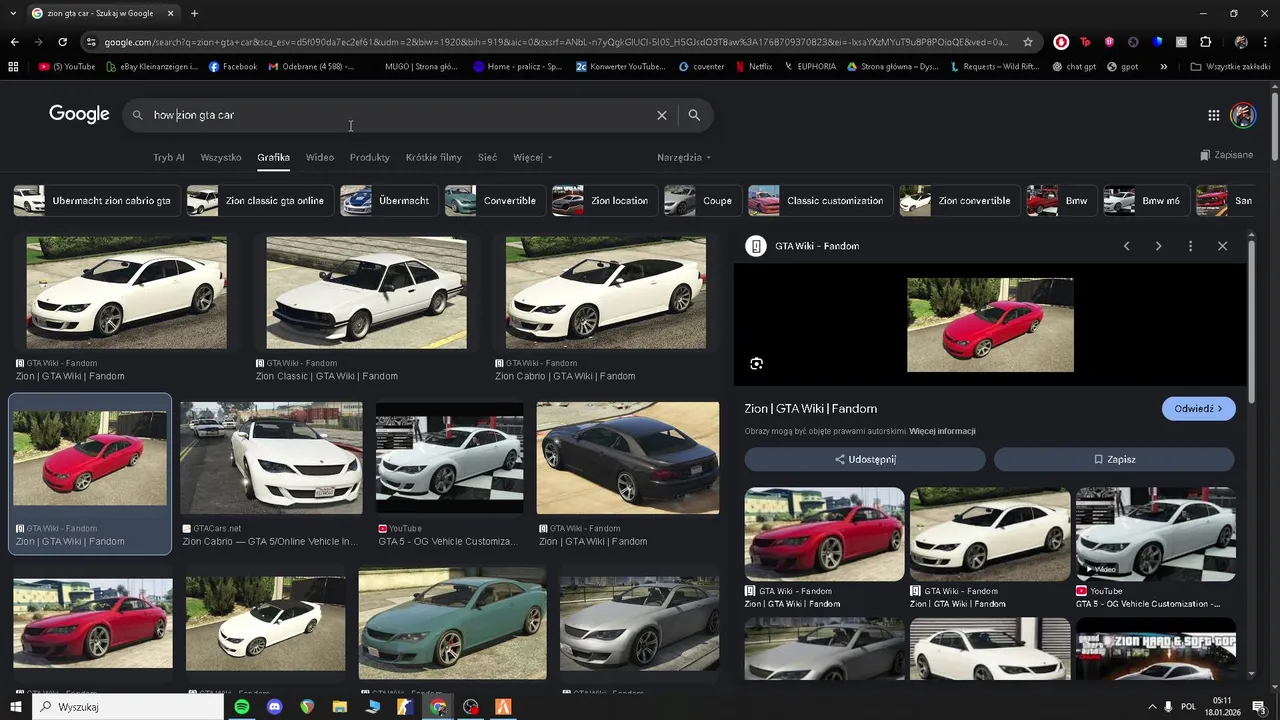Click the Odwiedź visit button
1280x720 pixels.
click(x=1198, y=409)
